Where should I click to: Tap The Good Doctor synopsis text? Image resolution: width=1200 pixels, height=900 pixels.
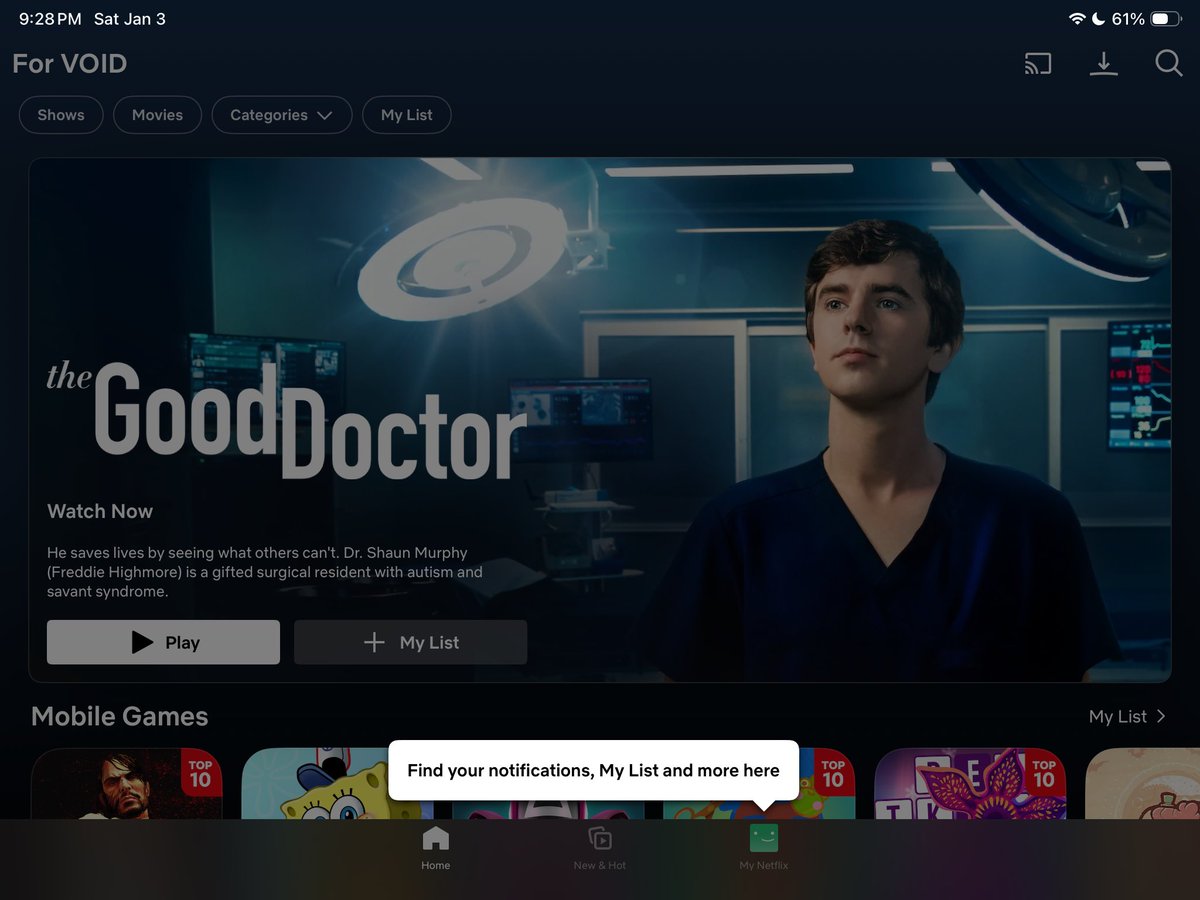[265, 572]
